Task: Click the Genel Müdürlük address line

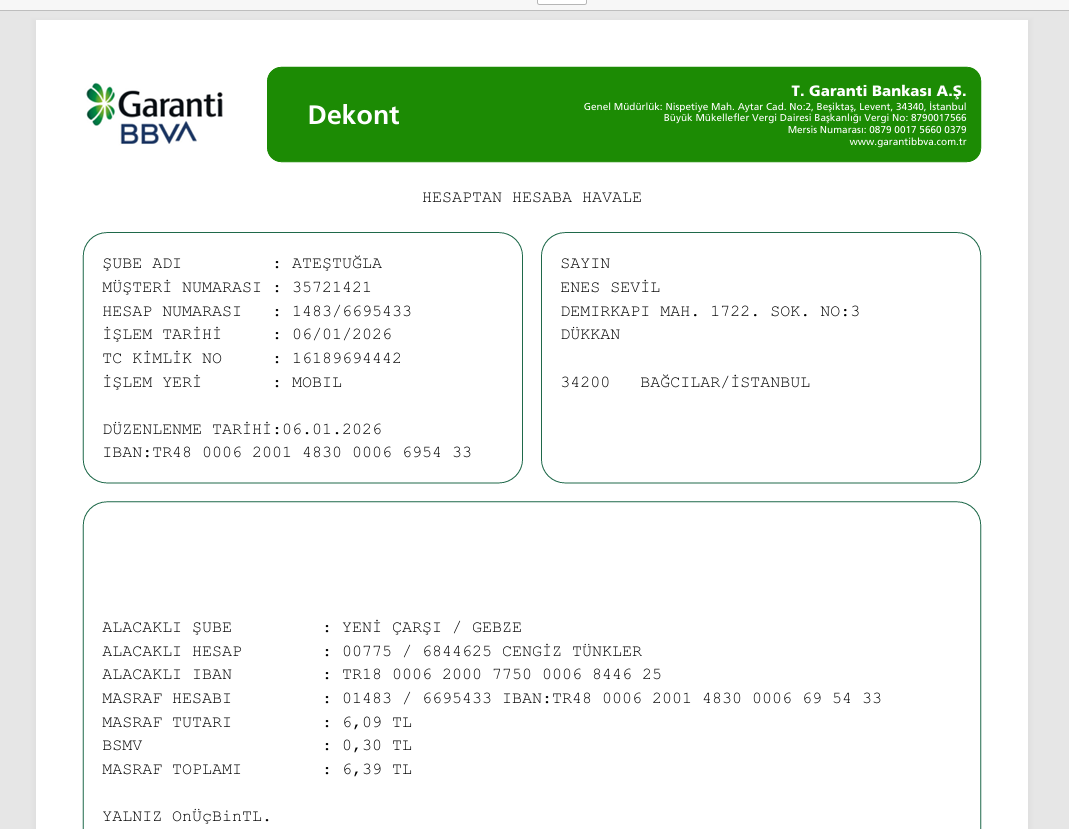Action: (774, 106)
